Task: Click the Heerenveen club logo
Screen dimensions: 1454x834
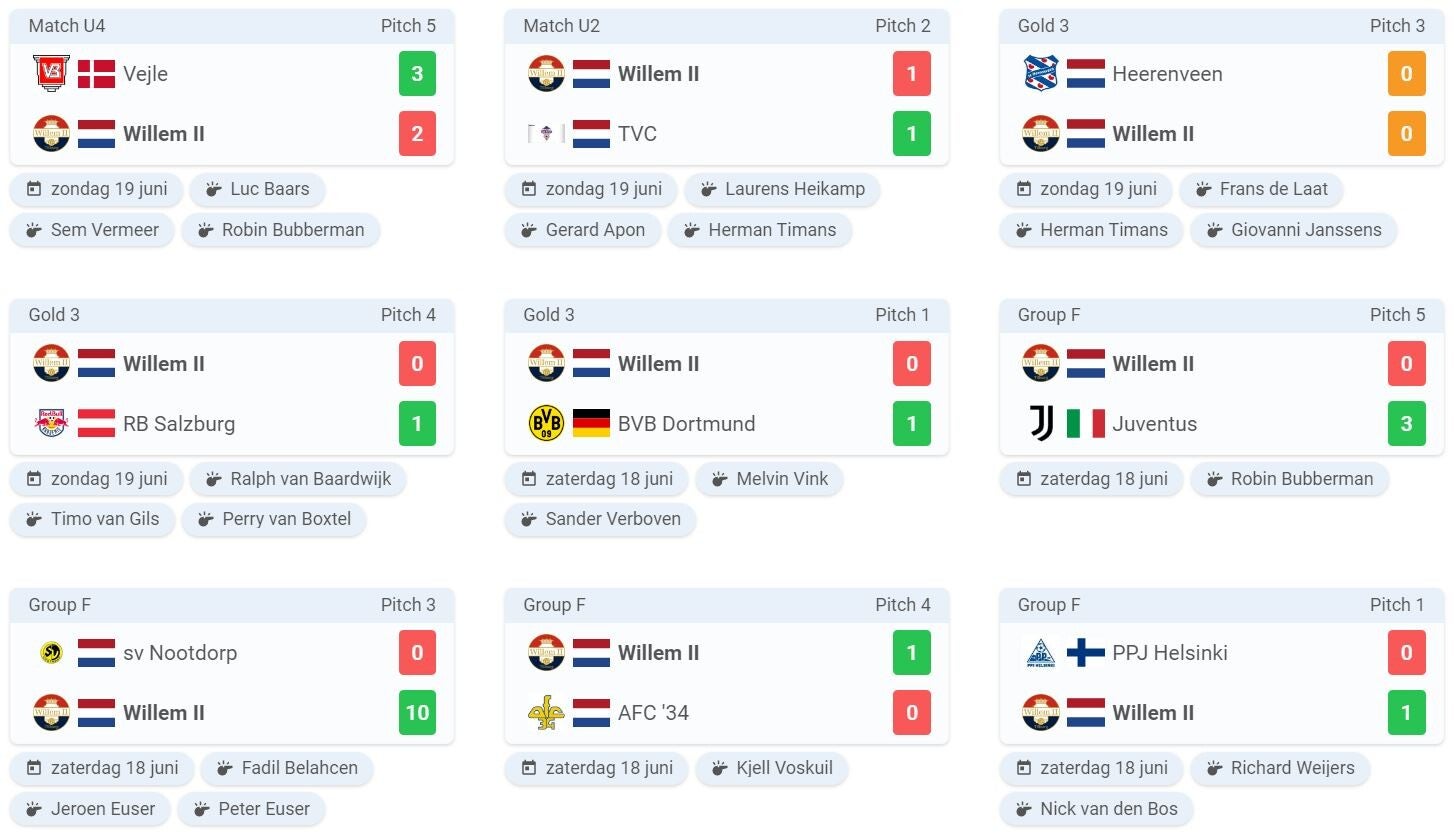Action: pos(1041,74)
